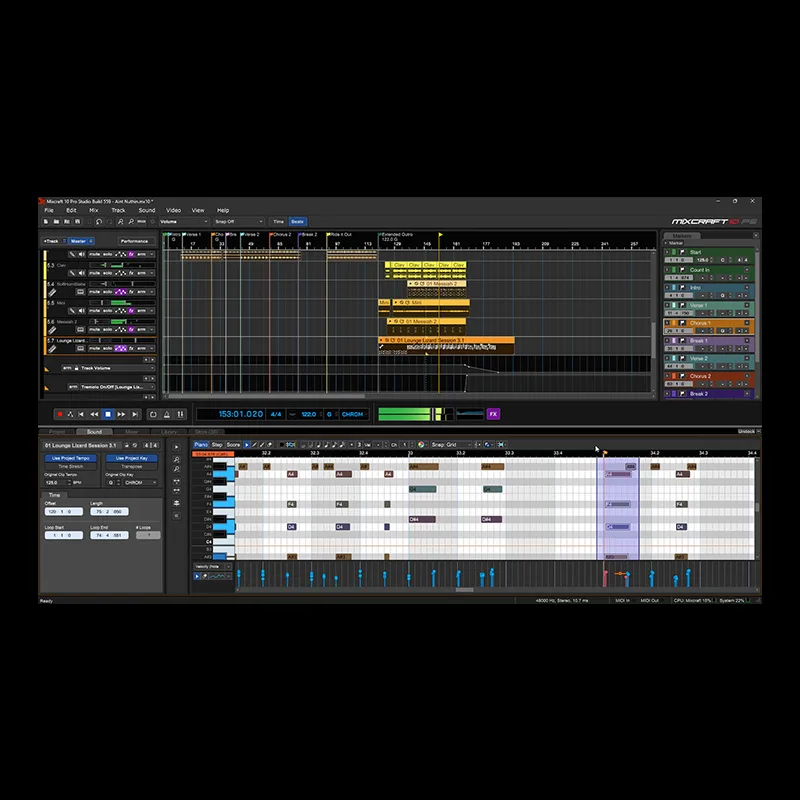
Task: Toggle the loop mode button
Action: (153, 414)
